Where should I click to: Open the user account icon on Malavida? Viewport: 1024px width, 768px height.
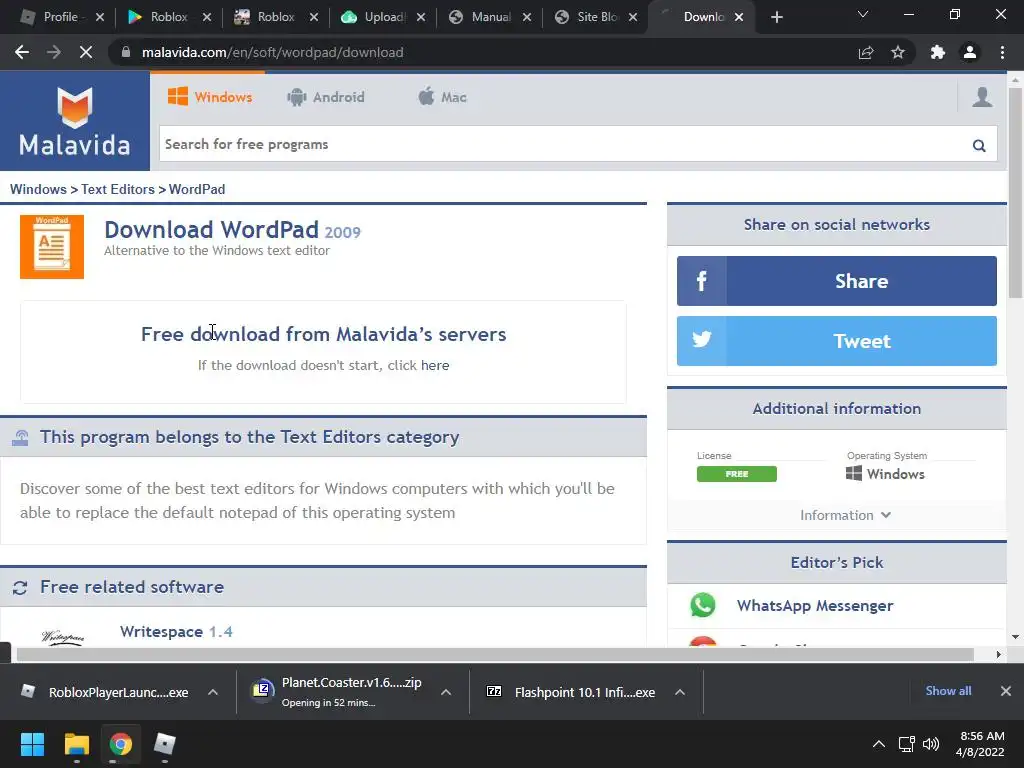point(982,97)
